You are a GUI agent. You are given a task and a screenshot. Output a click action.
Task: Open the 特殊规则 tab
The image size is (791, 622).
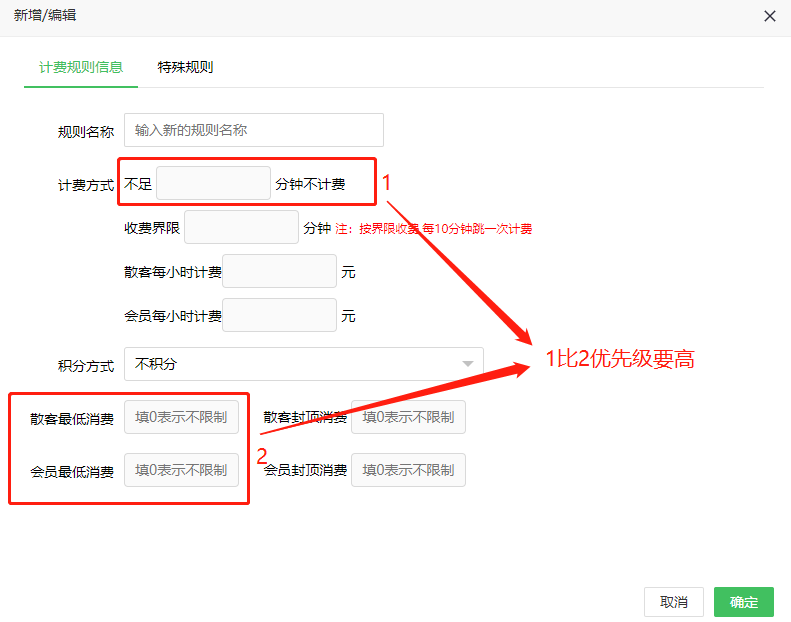click(185, 67)
